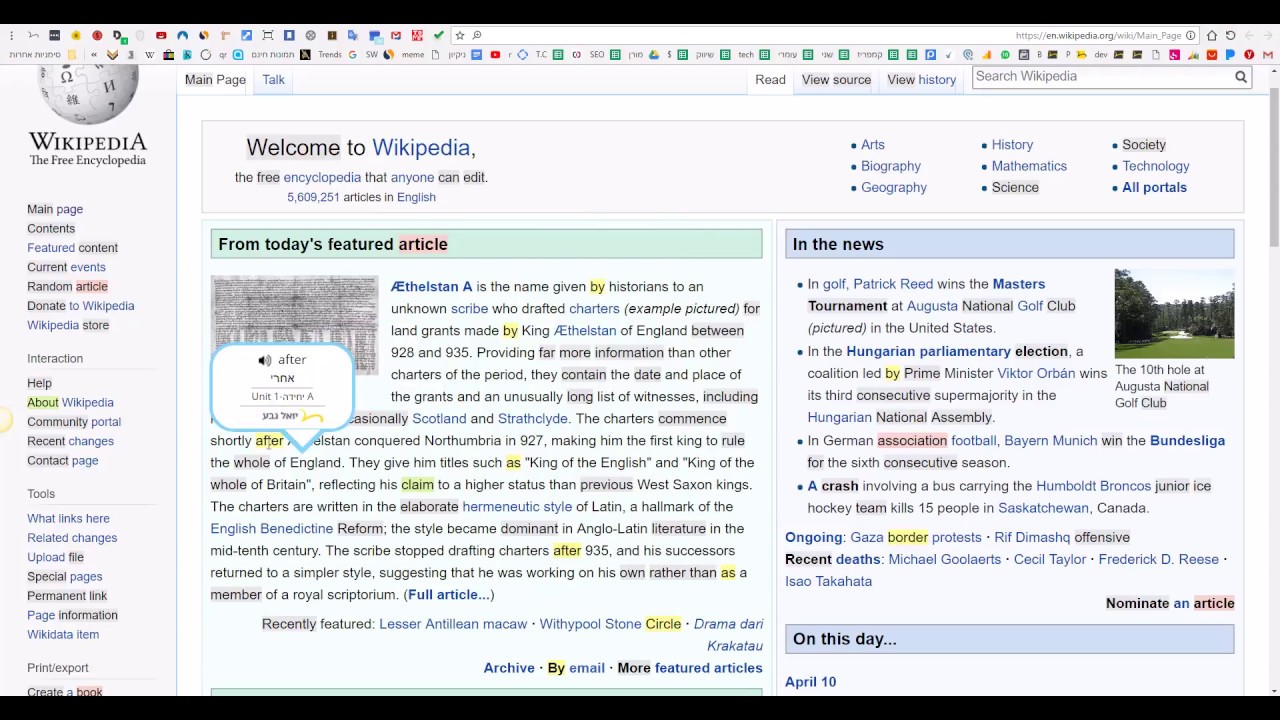1280x720 pixels.
Task: Click the red dollar-circle extension icon
Action: [97, 35]
